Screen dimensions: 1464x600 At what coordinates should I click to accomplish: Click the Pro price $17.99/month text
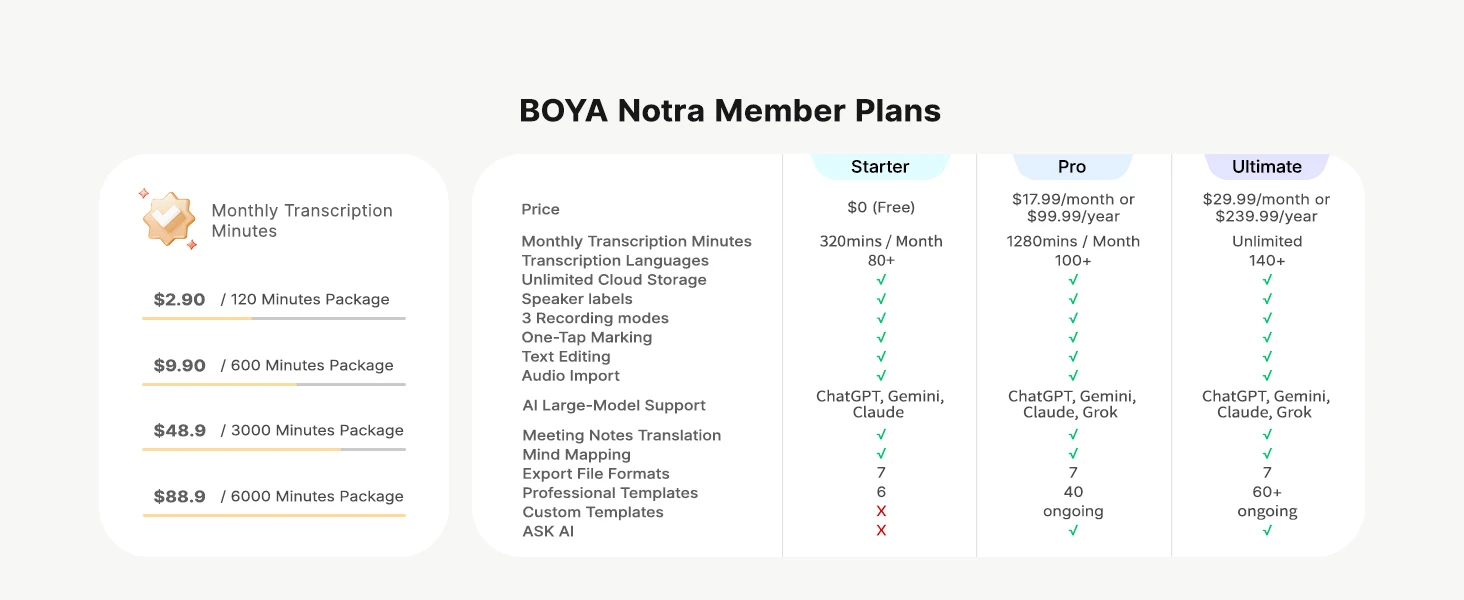pos(1073,199)
